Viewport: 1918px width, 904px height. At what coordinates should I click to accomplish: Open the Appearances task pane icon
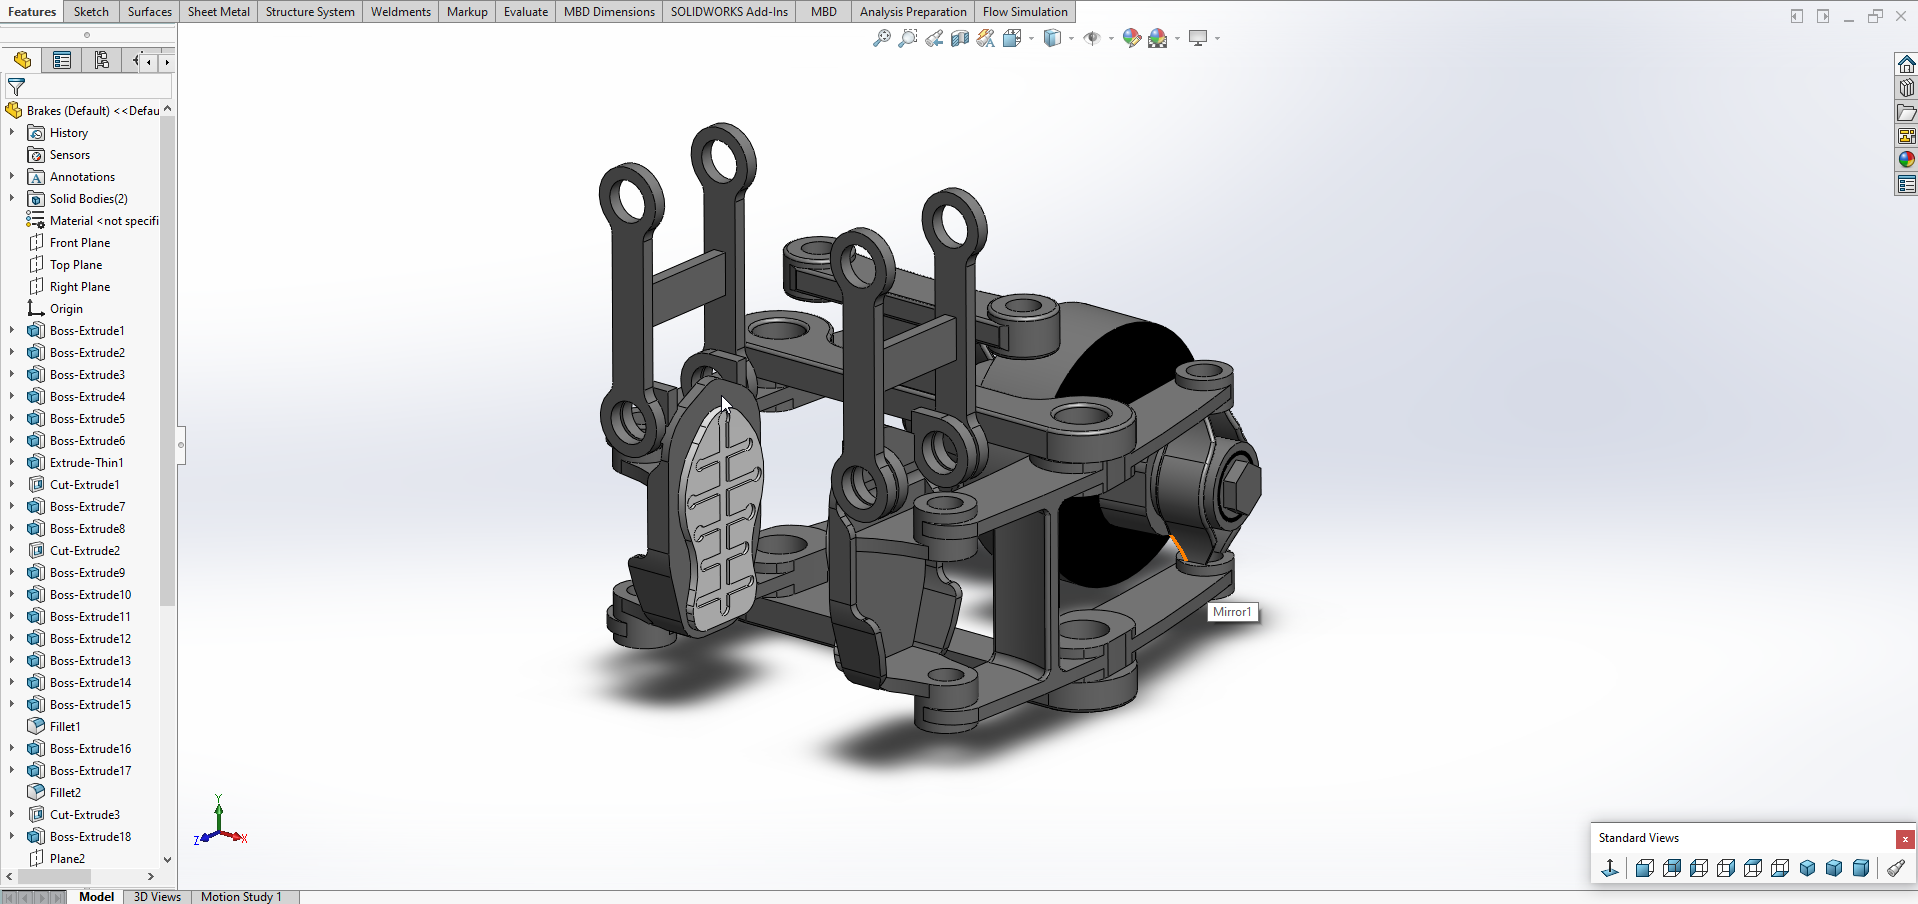pyautogui.click(x=1906, y=160)
